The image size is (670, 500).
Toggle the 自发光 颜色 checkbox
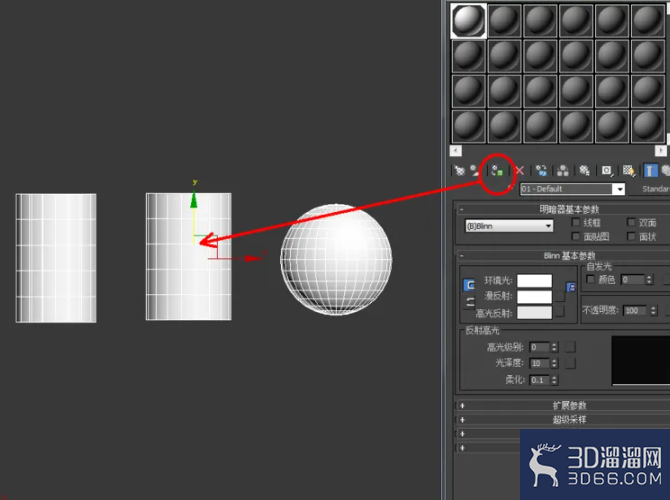591,279
